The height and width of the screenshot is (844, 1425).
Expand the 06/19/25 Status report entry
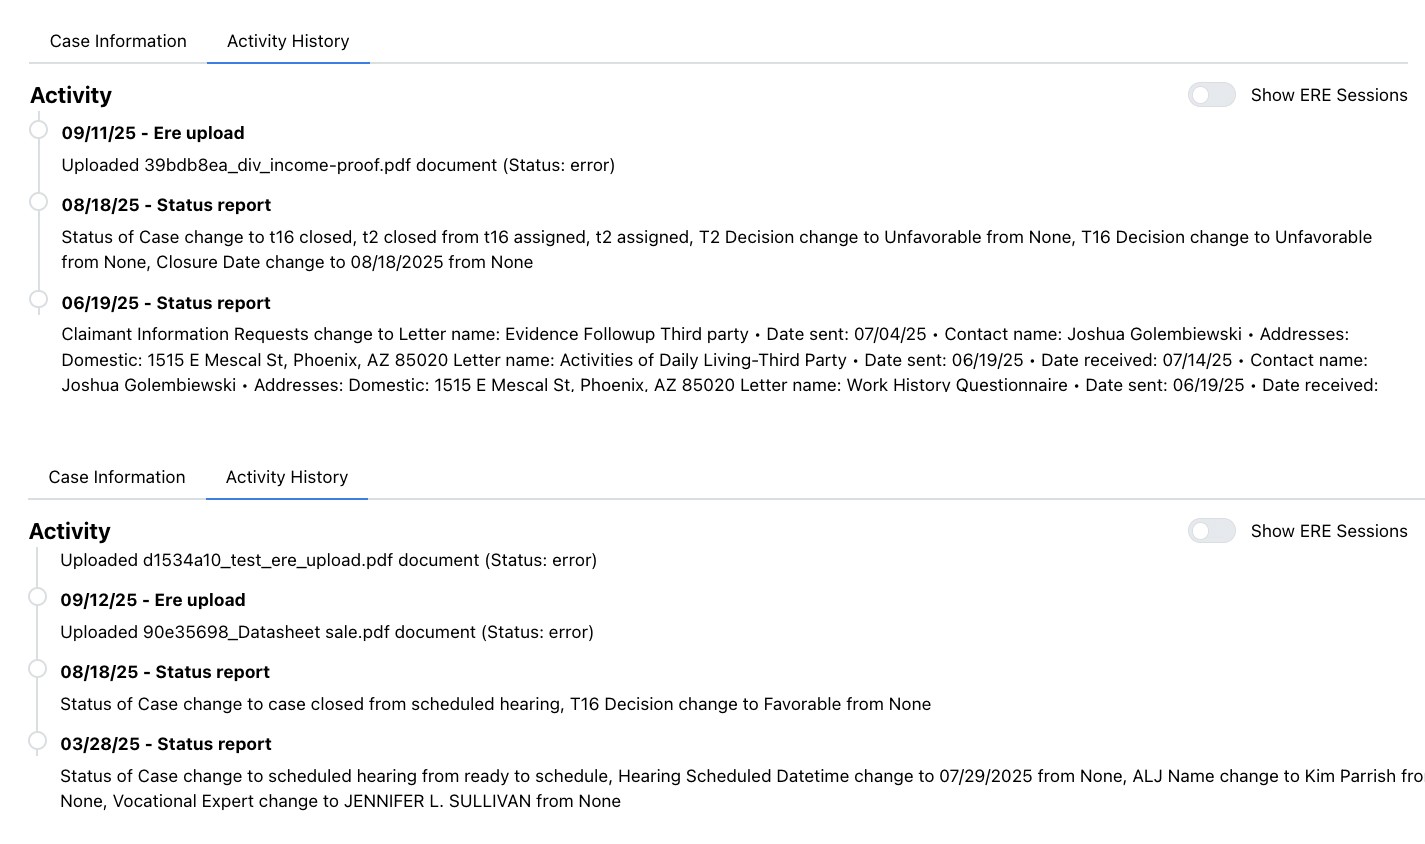click(x=166, y=302)
